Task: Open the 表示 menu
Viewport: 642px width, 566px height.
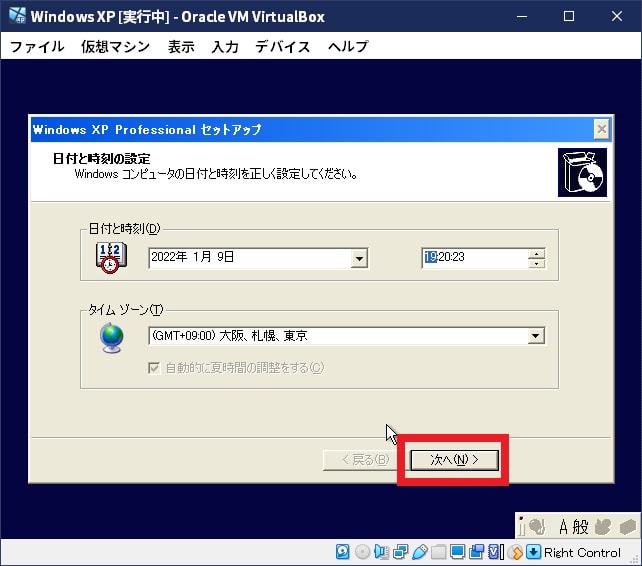Action: [x=181, y=46]
